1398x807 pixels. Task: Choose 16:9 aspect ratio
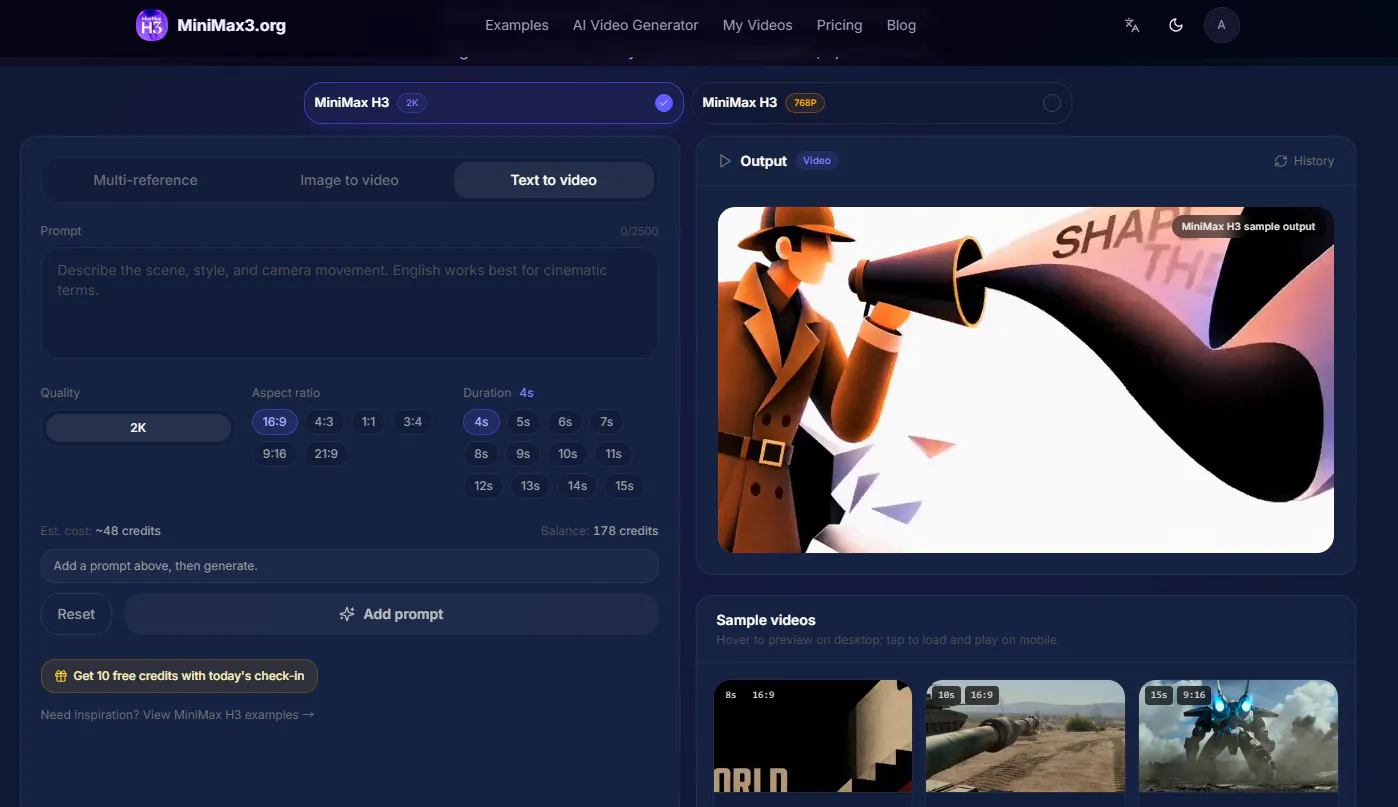pyautogui.click(x=274, y=422)
